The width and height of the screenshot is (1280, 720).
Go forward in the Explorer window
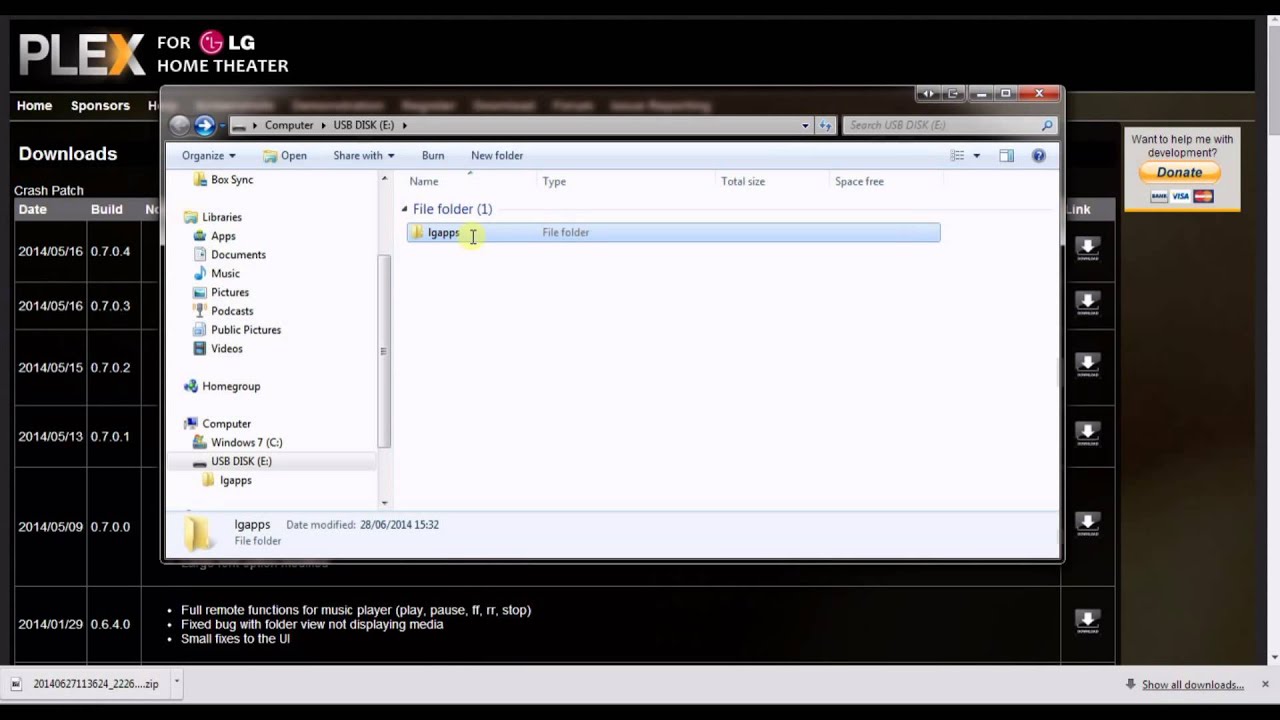coord(205,125)
